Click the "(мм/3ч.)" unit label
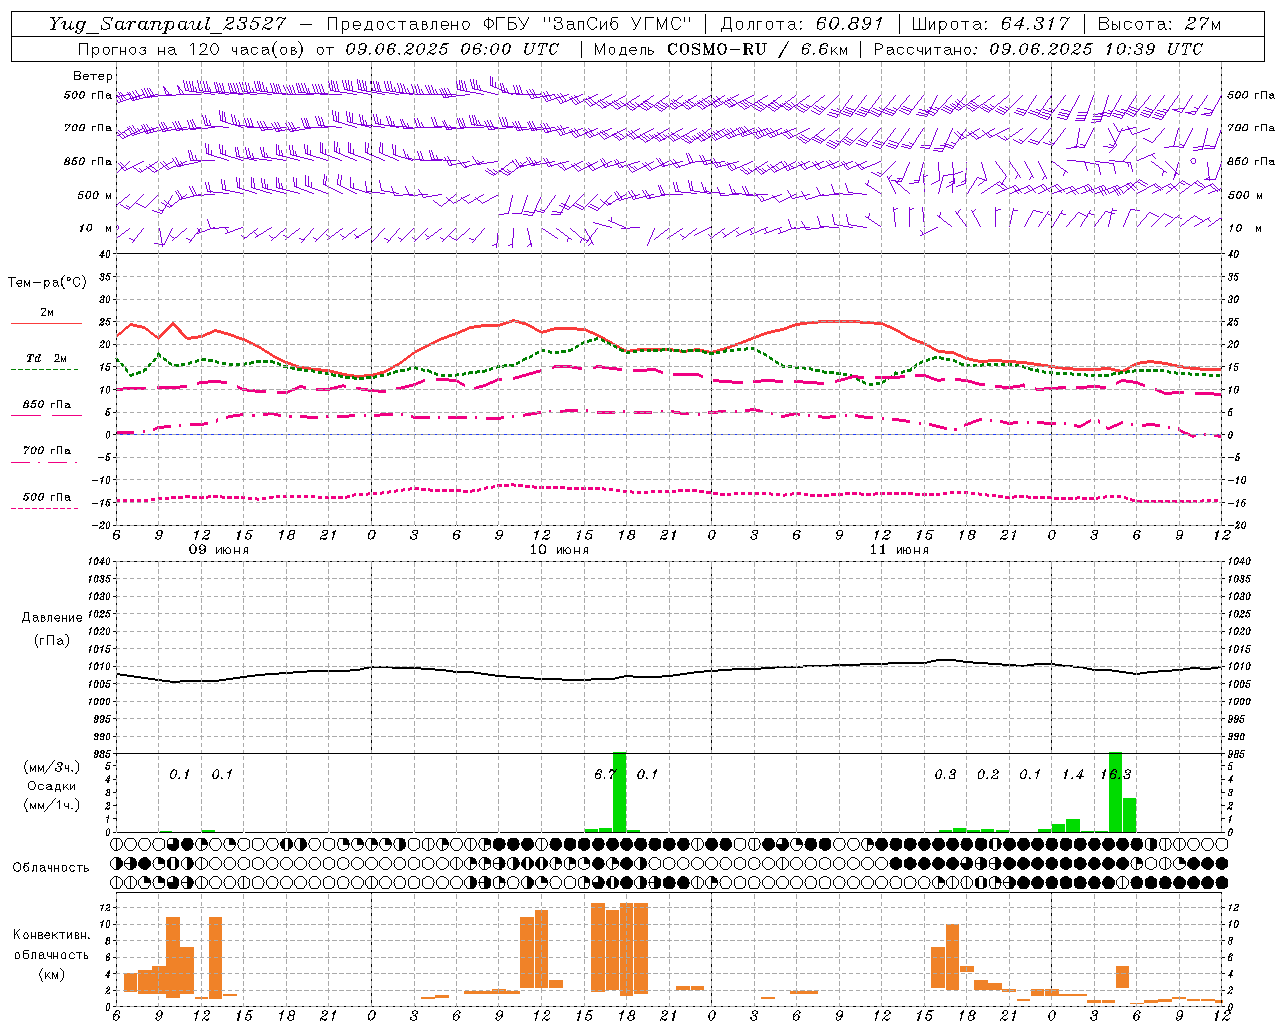Image resolution: width=1280 pixels, height=1024 pixels. pos(51,767)
